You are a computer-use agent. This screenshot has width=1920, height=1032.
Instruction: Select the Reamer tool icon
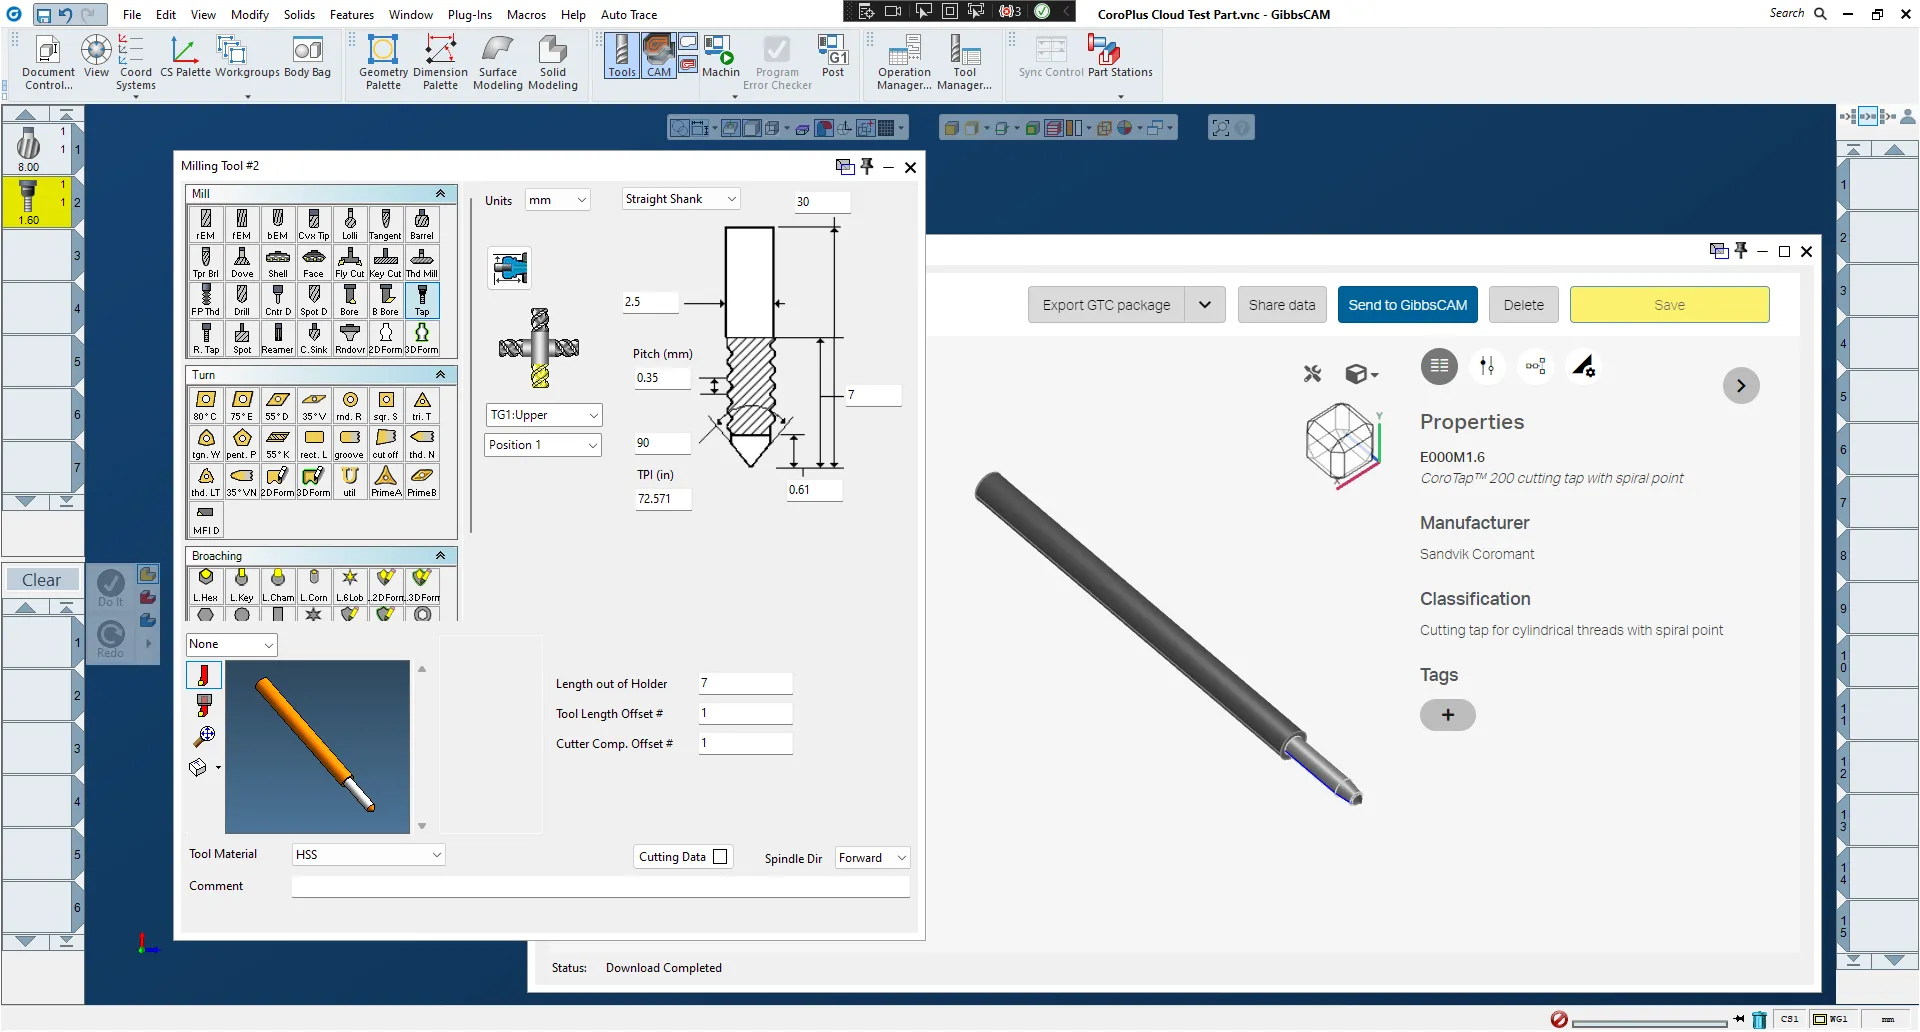pos(278,338)
